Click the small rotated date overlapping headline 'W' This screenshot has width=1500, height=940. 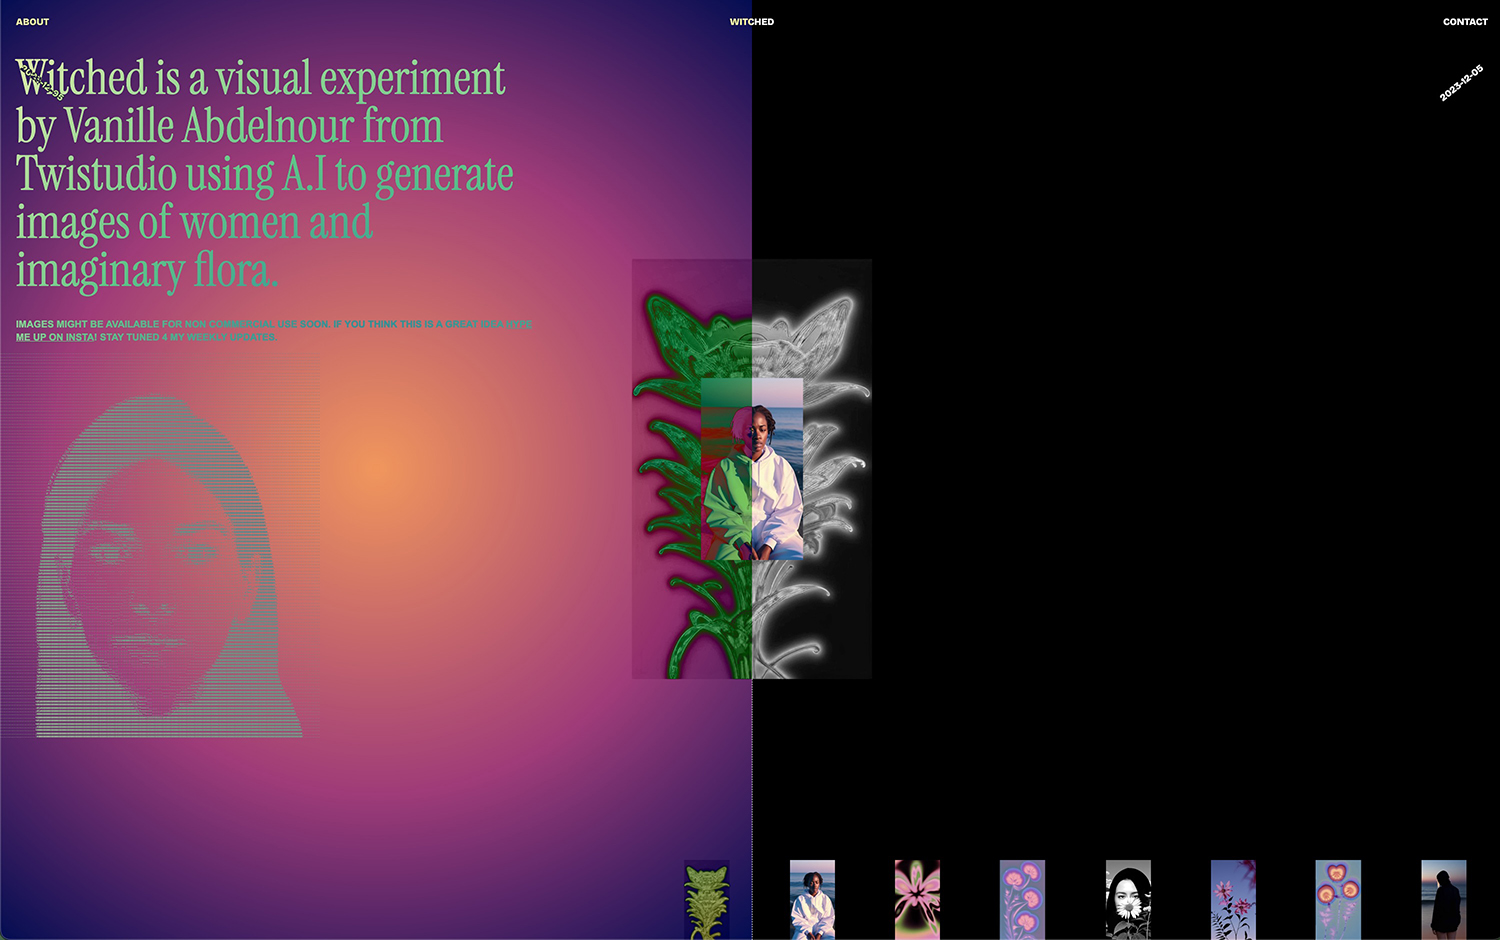pyautogui.click(x=42, y=82)
